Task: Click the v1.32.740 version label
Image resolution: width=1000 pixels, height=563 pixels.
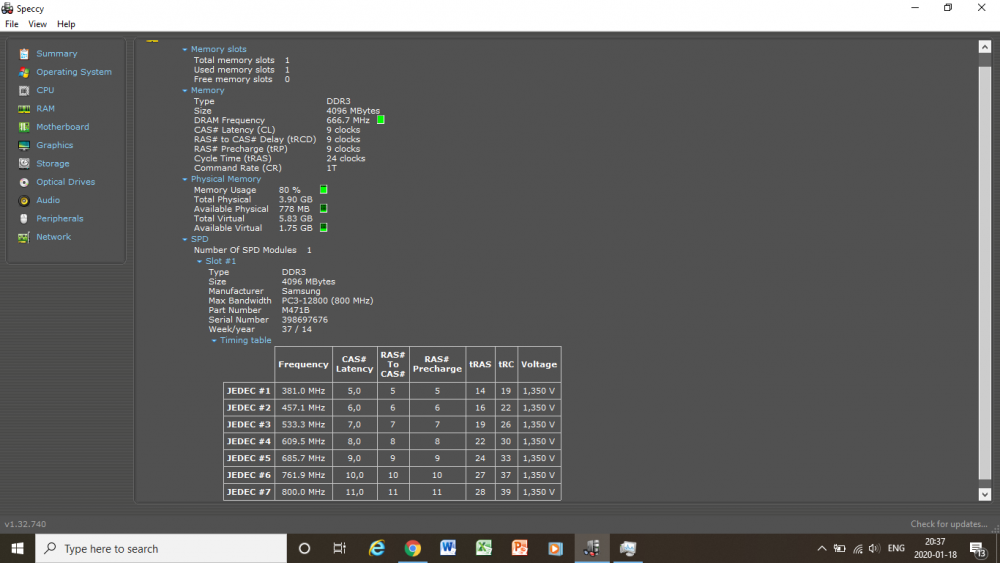Action: (26, 524)
